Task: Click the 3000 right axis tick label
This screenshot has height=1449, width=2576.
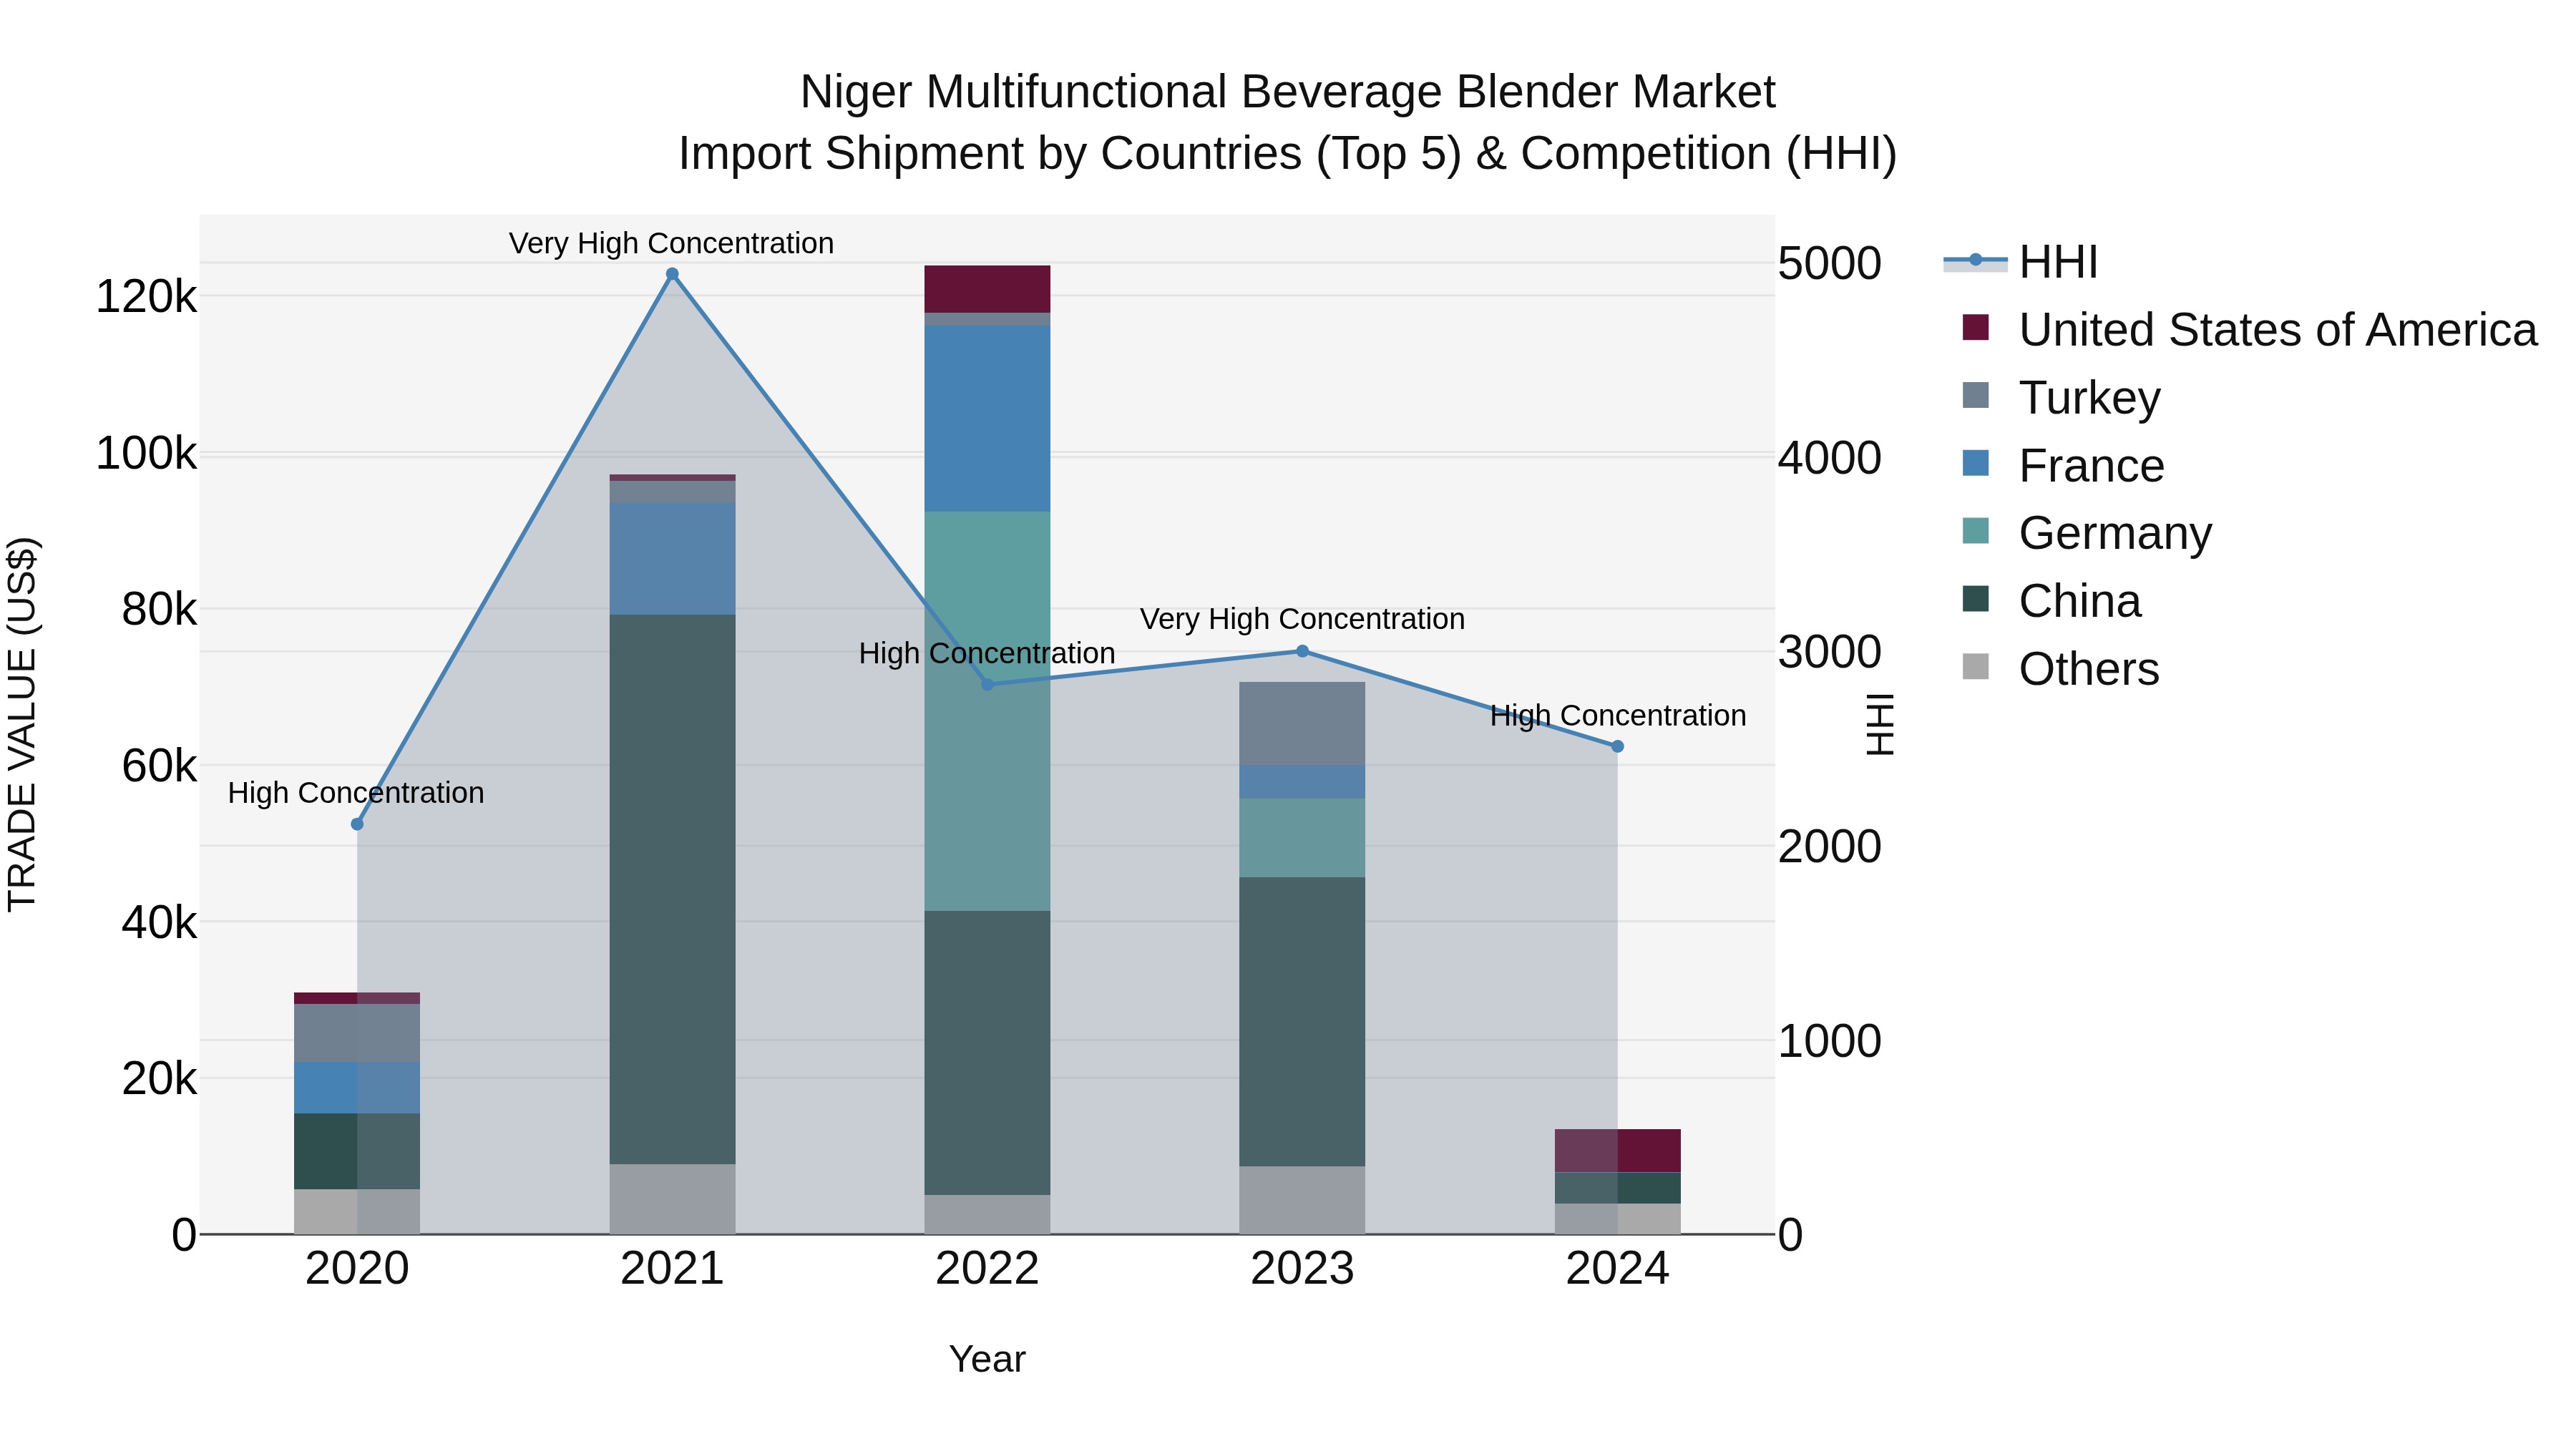Action: (x=1830, y=652)
